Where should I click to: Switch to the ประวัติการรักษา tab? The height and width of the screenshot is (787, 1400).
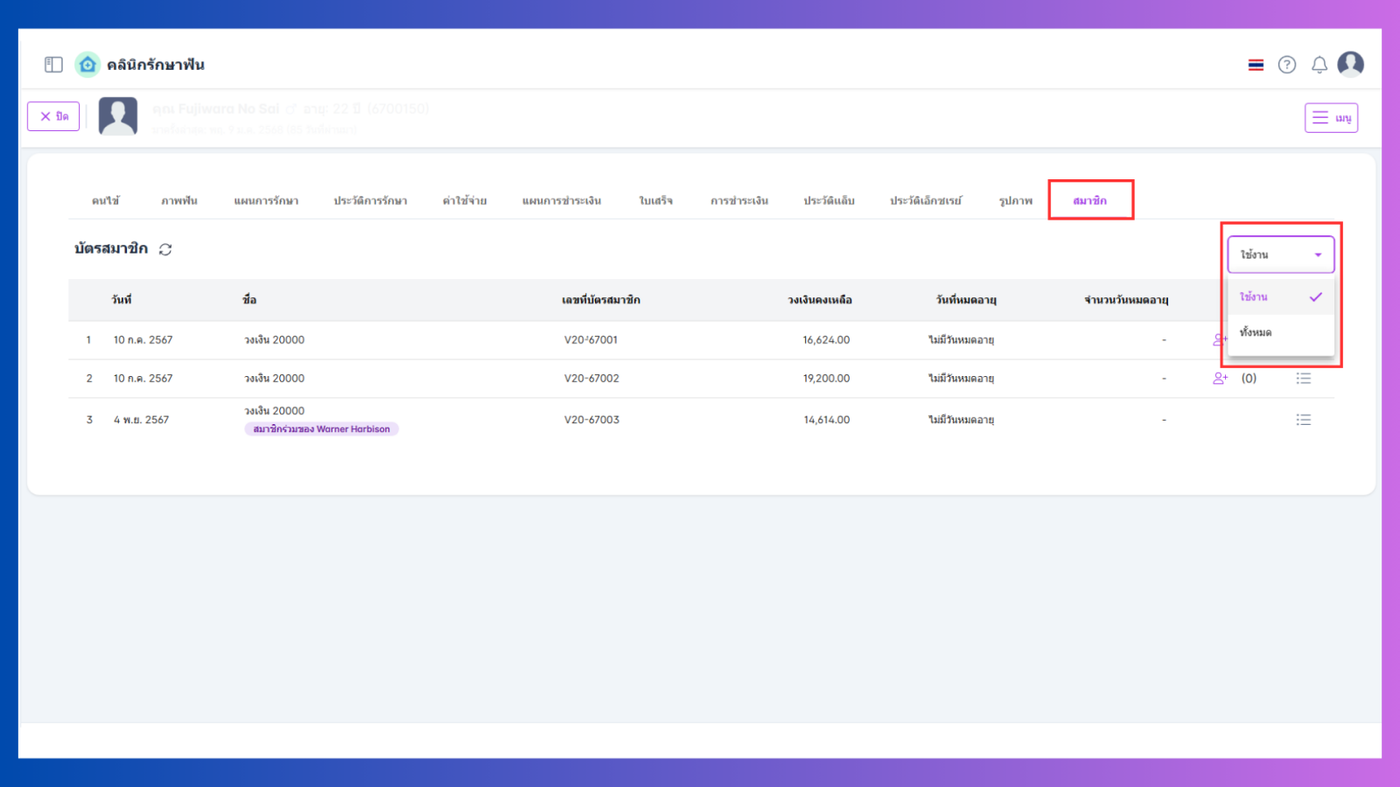click(x=370, y=201)
